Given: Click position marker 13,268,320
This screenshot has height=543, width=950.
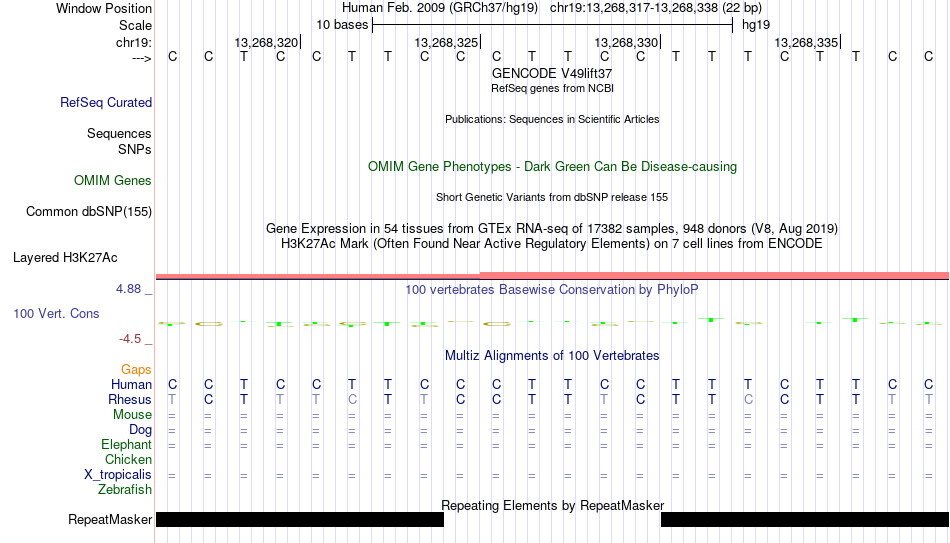Looking at the screenshot, I should [x=267, y=42].
